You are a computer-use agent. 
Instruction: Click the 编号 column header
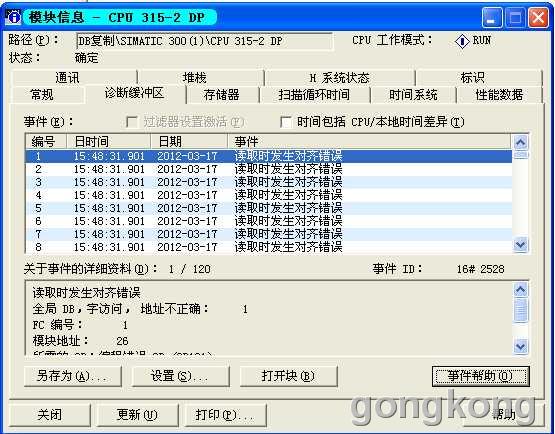pos(46,142)
